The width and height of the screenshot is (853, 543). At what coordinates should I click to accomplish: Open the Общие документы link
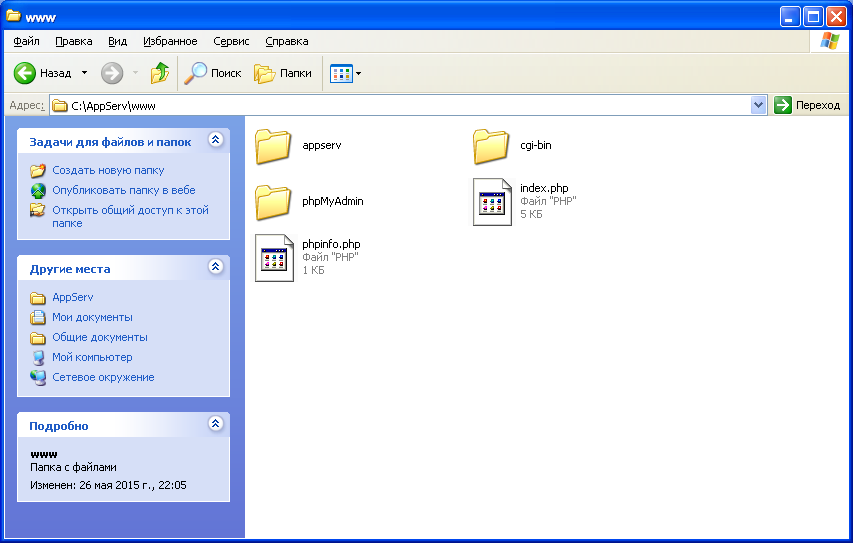coord(100,337)
